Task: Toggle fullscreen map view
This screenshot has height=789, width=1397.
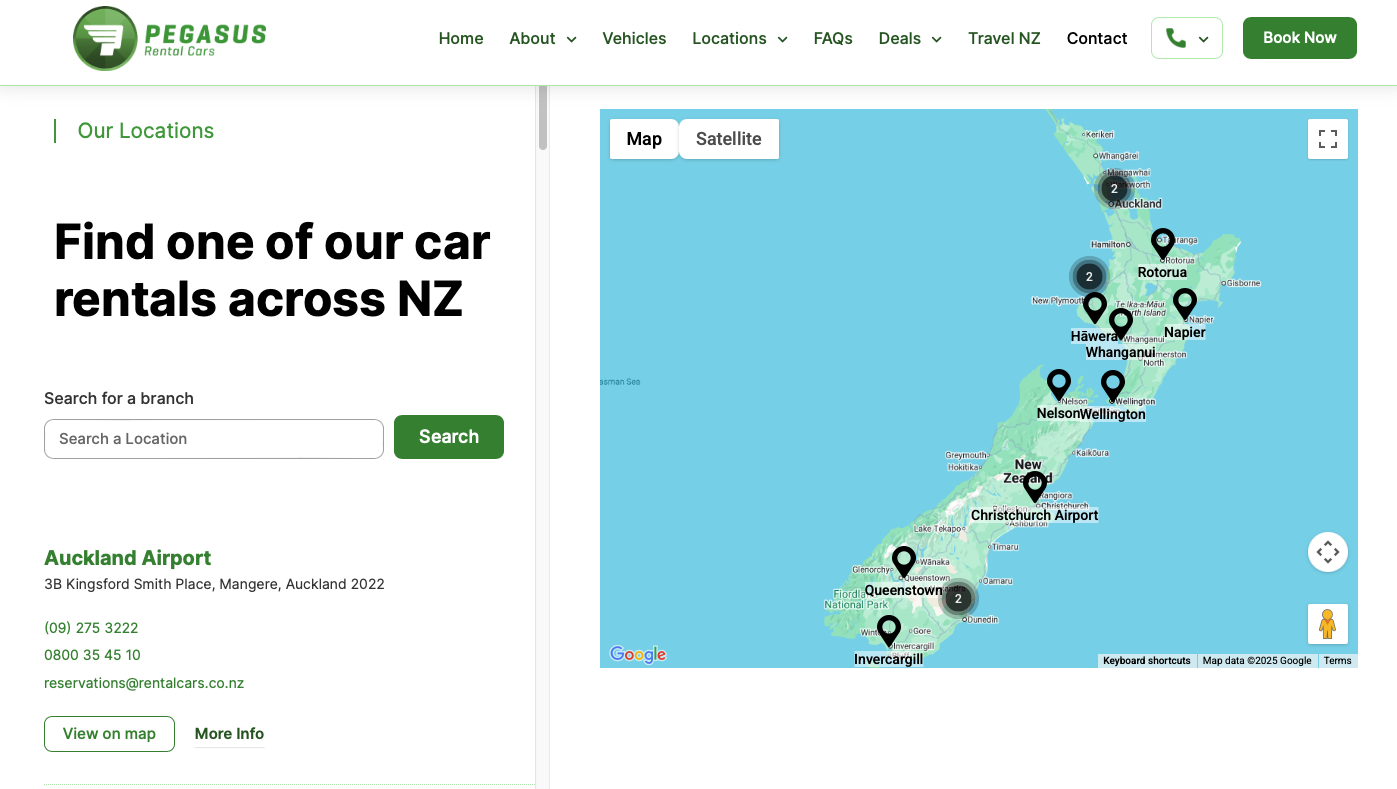Action: [x=1328, y=139]
